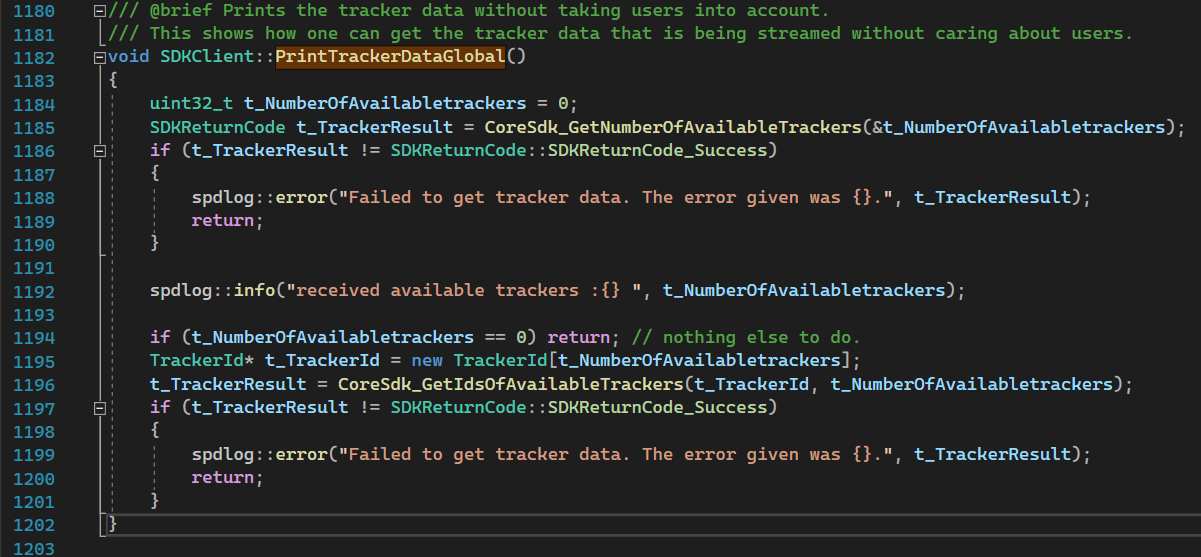
Task: Click line number 1180
Action: 34,11
